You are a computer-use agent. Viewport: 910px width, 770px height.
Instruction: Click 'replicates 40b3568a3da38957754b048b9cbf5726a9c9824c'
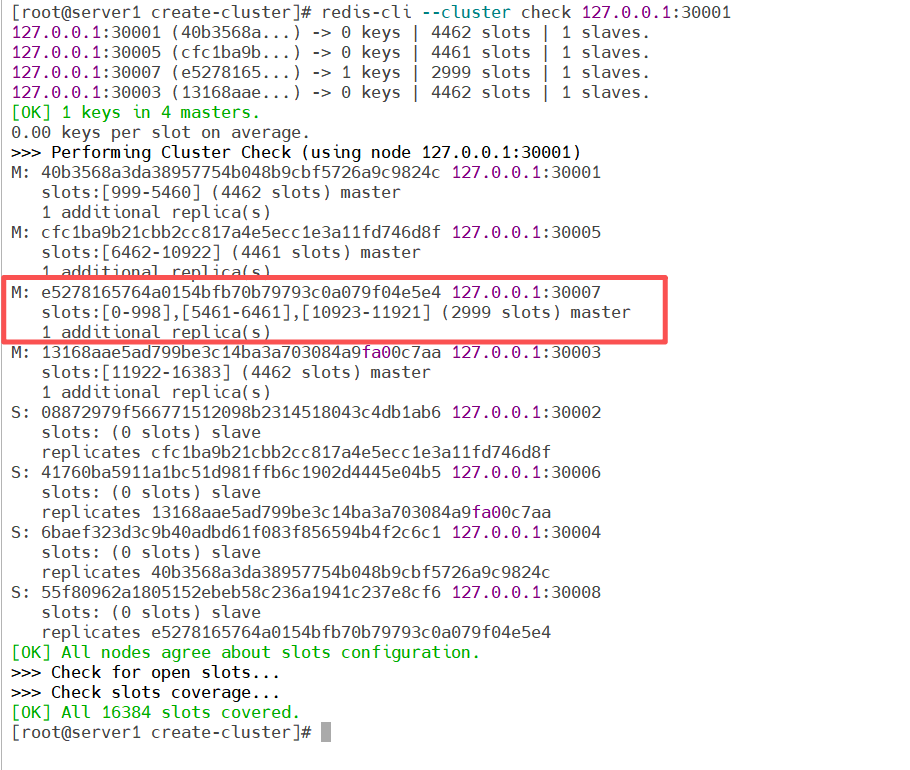pos(296,573)
